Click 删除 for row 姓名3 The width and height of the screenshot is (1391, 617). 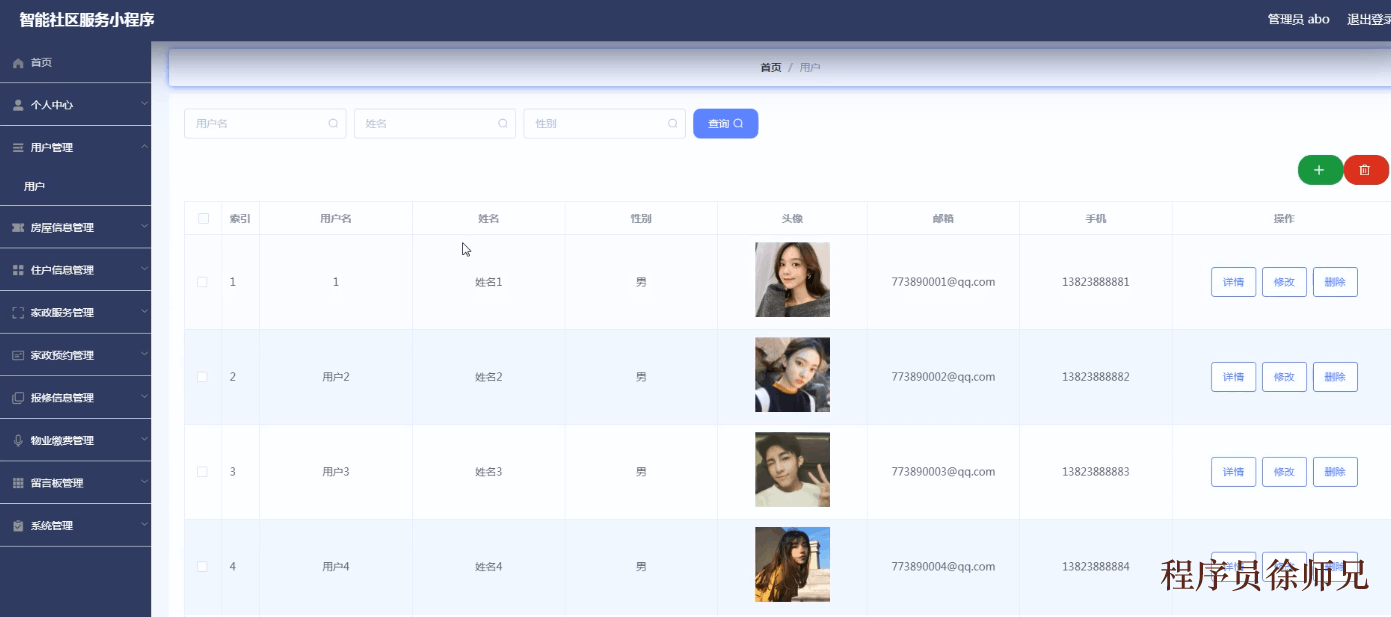pyautogui.click(x=1335, y=472)
